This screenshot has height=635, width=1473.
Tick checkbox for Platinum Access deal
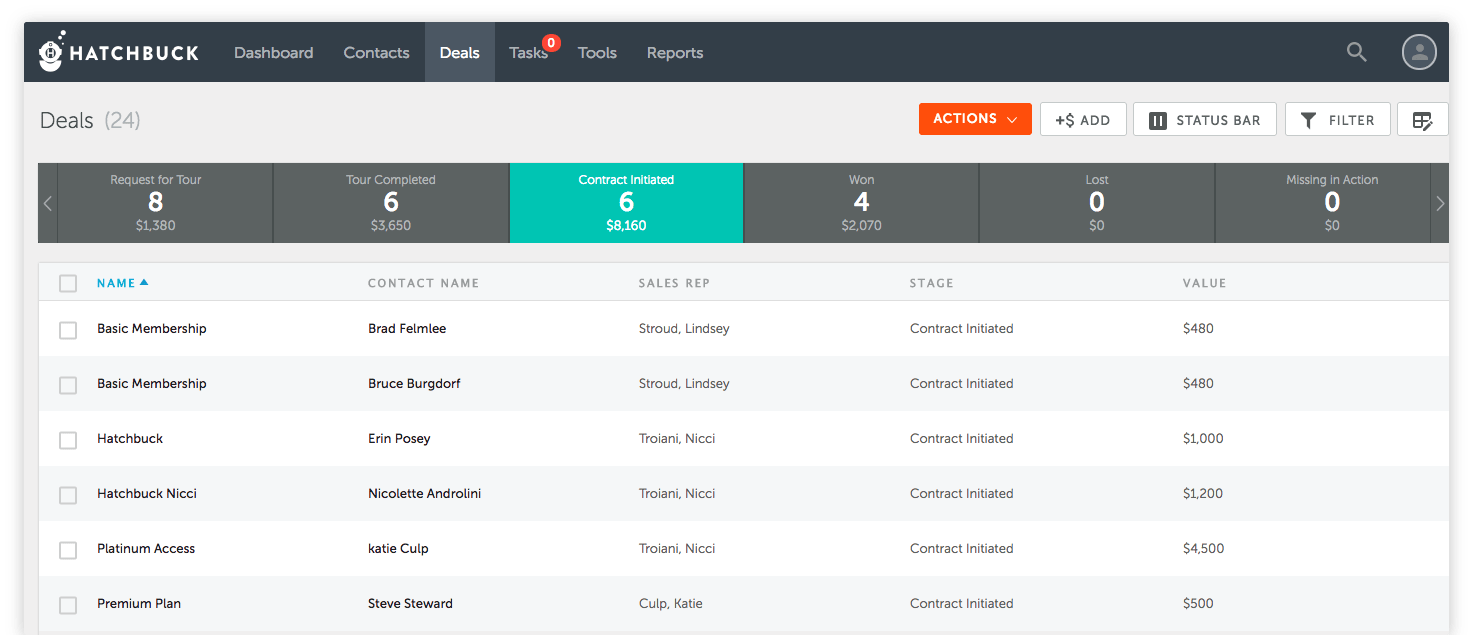click(68, 550)
